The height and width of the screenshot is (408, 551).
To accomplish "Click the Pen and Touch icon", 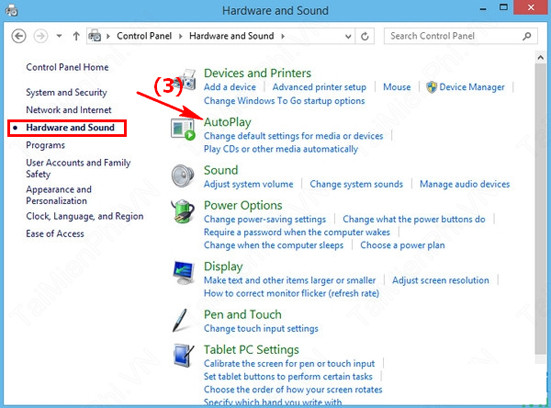I will pos(181,320).
